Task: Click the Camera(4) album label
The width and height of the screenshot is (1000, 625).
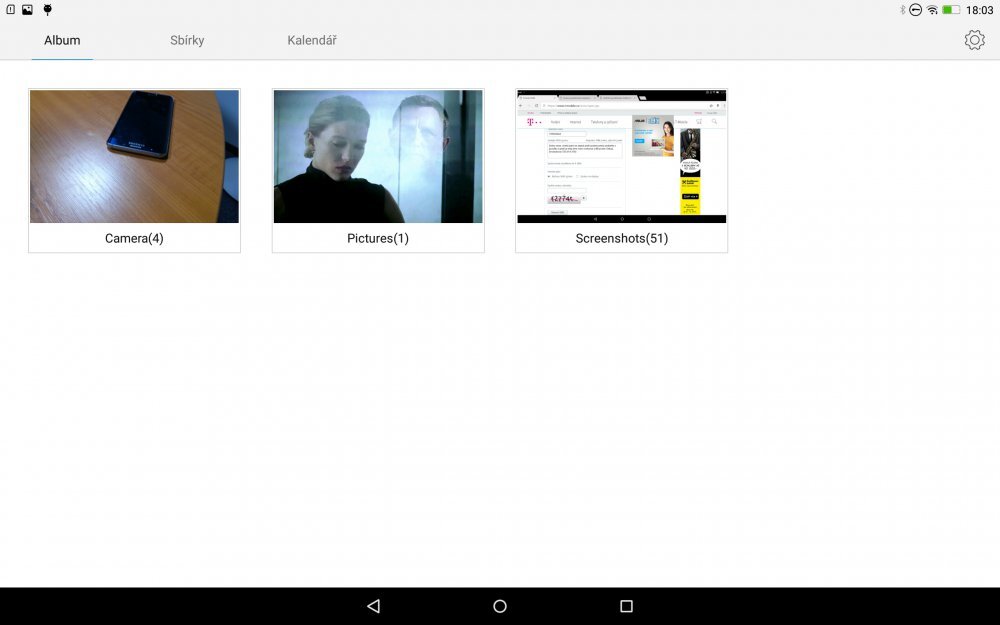Action: (134, 238)
